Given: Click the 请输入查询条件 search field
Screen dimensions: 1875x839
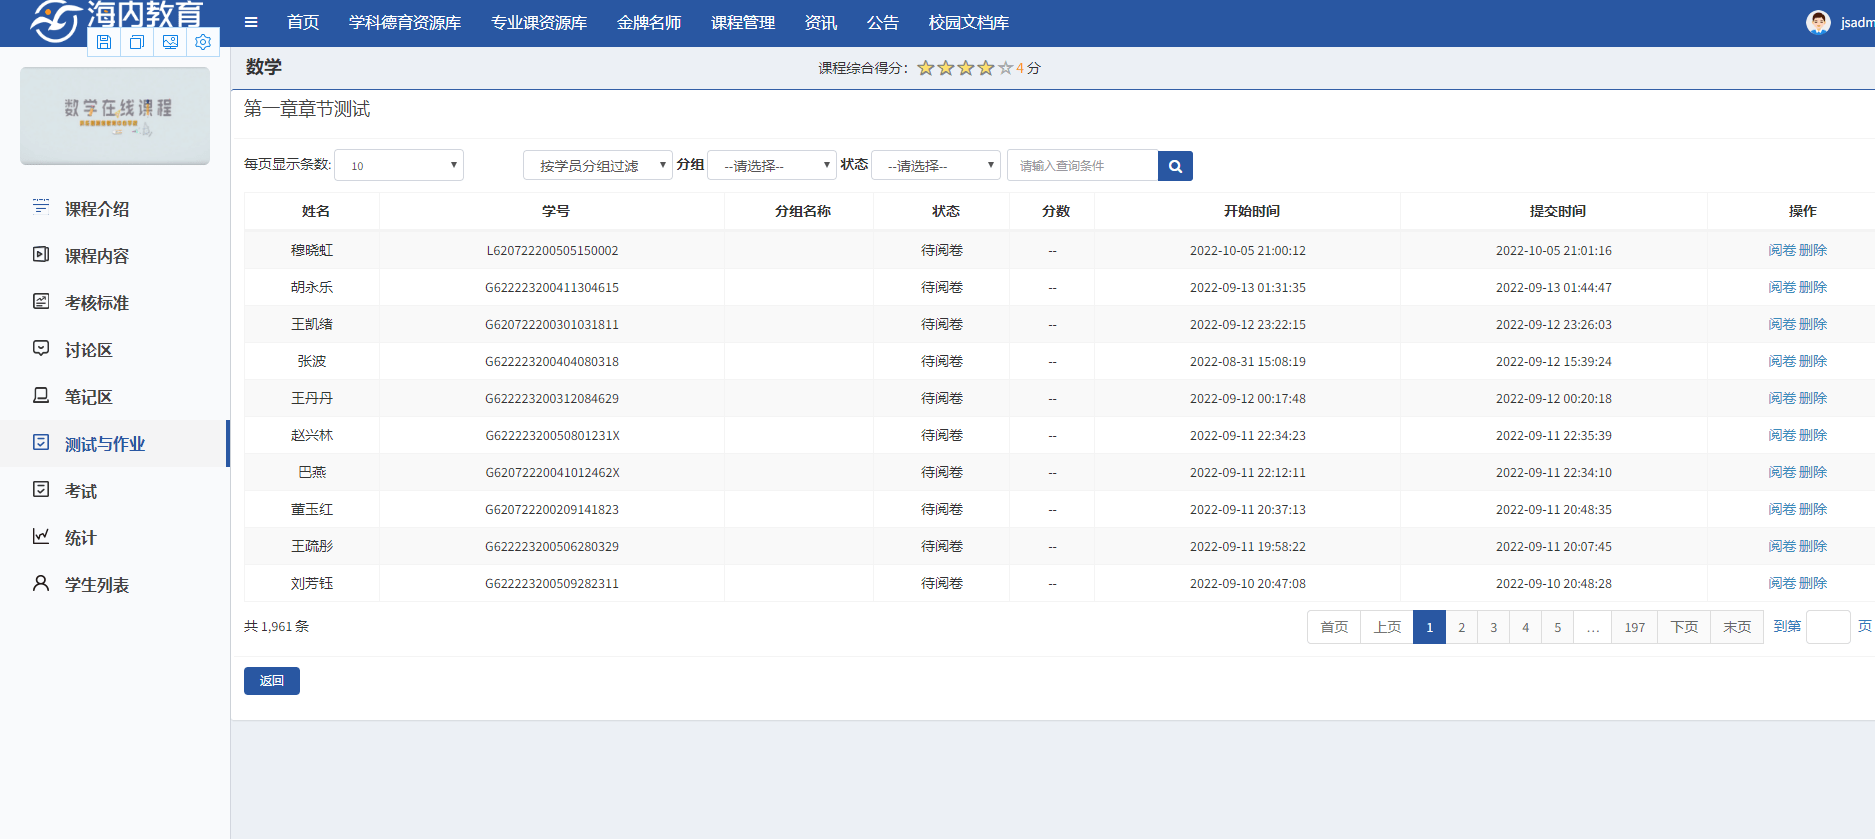Looking at the screenshot, I should coord(1082,166).
